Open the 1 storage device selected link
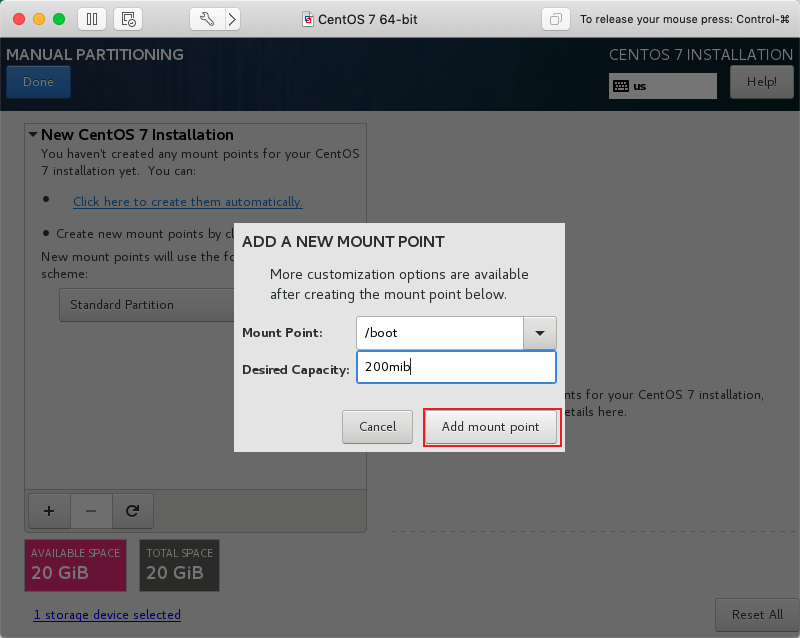 [x=107, y=615]
